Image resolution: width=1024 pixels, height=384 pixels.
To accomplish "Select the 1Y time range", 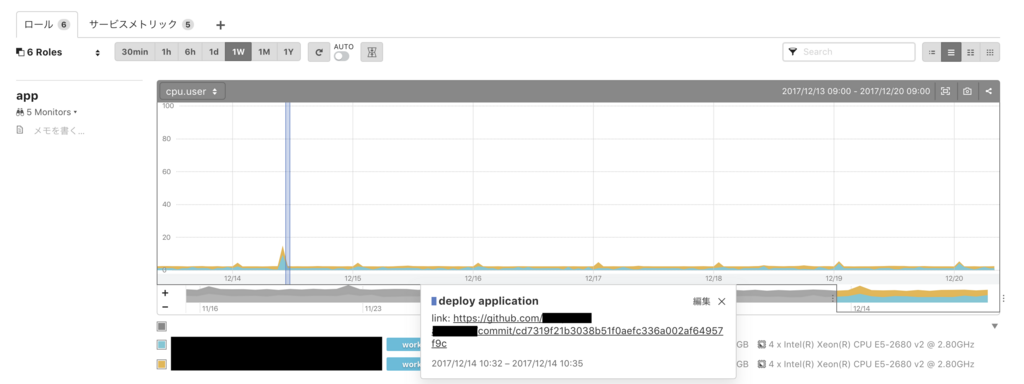I will (289, 52).
